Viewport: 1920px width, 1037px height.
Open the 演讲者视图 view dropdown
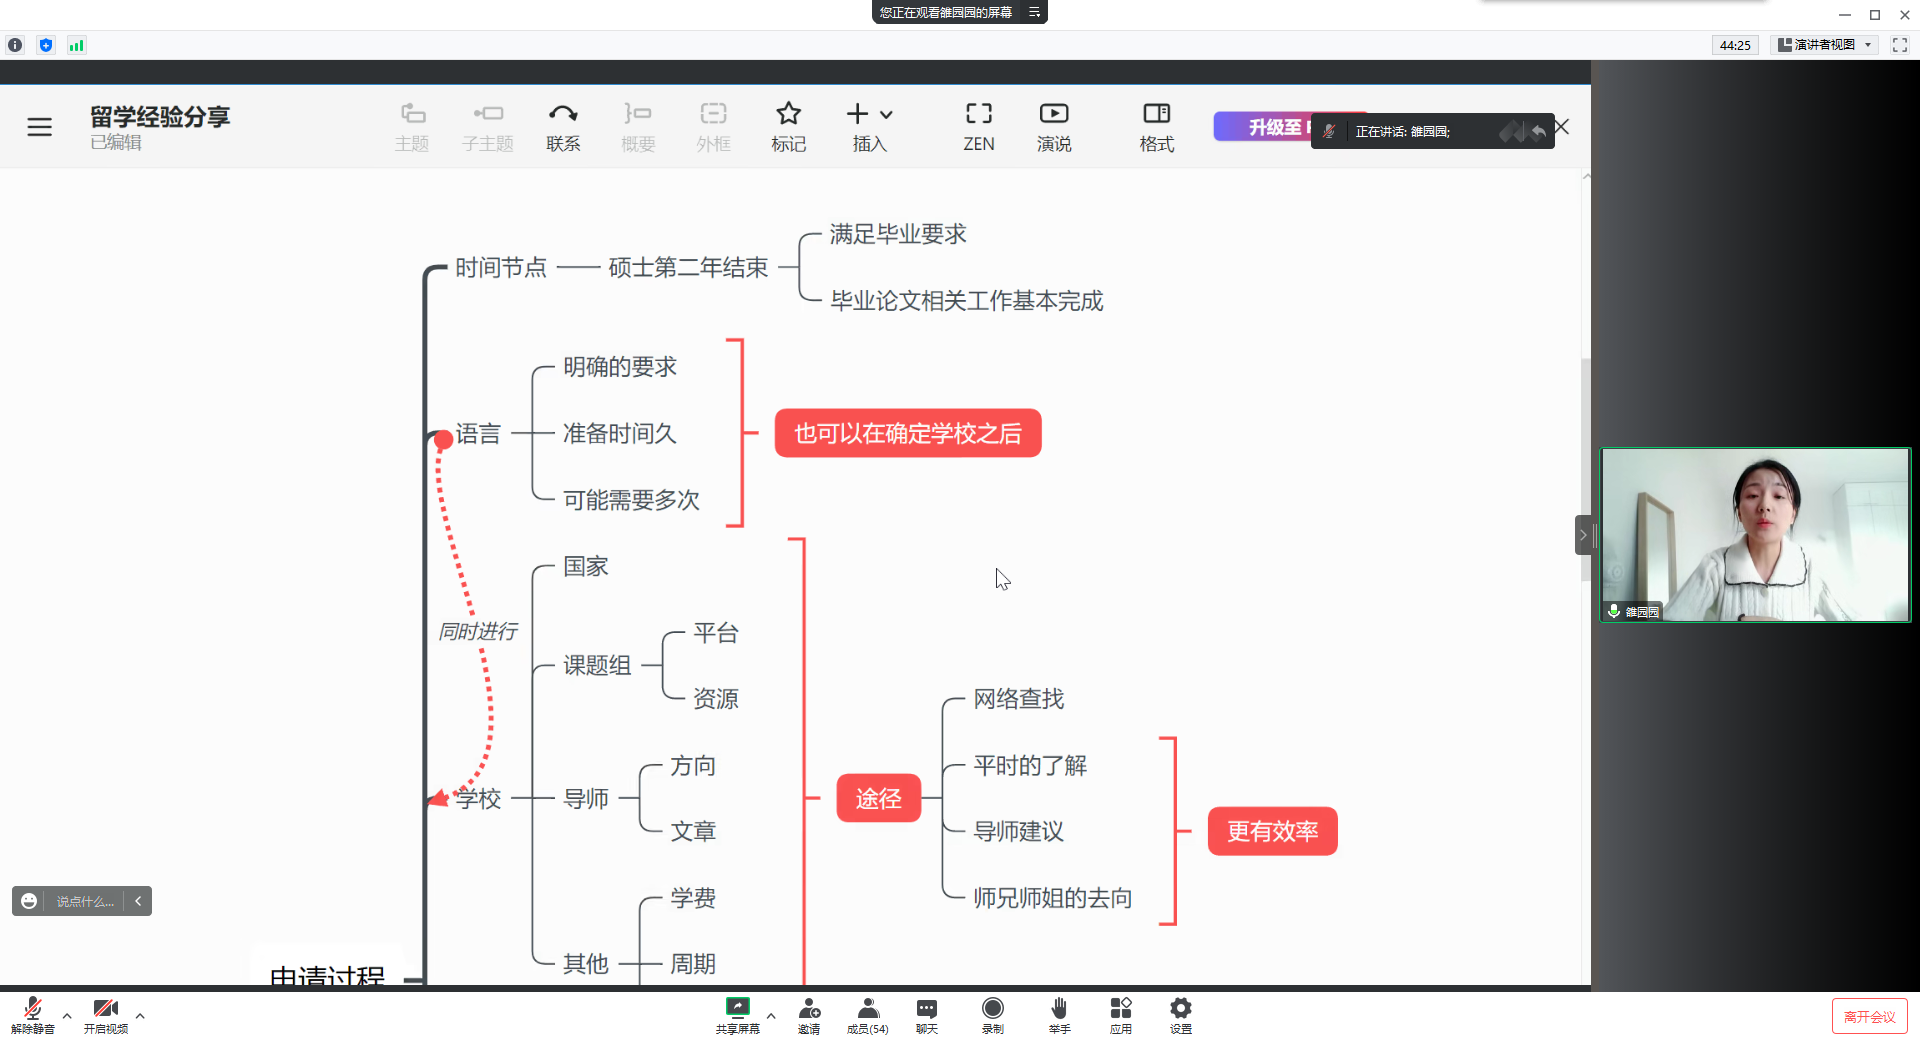[x=1825, y=45]
